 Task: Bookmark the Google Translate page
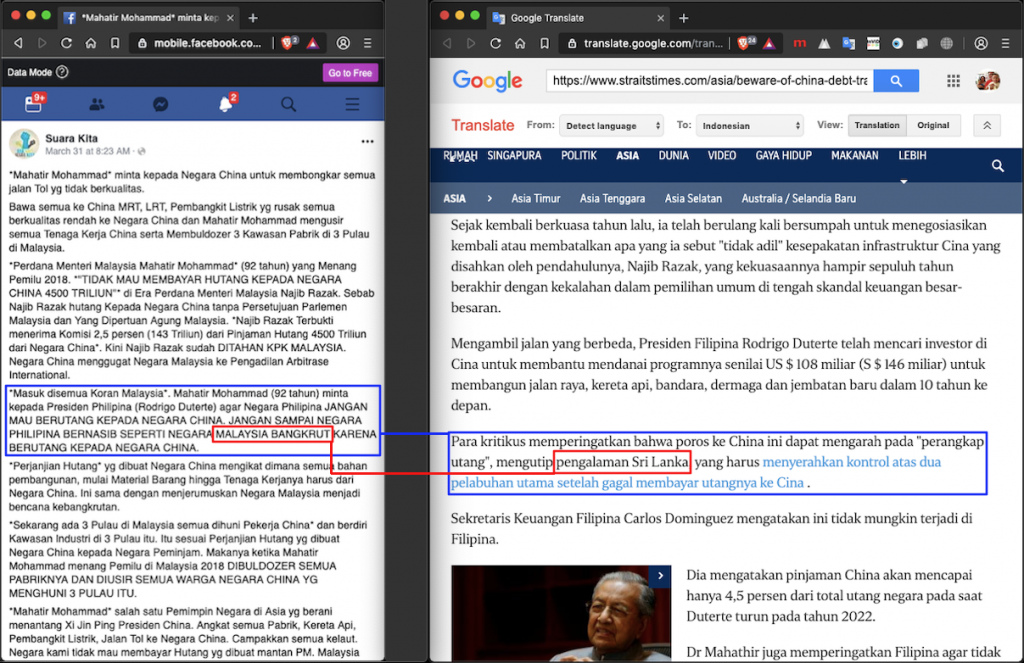(545, 43)
